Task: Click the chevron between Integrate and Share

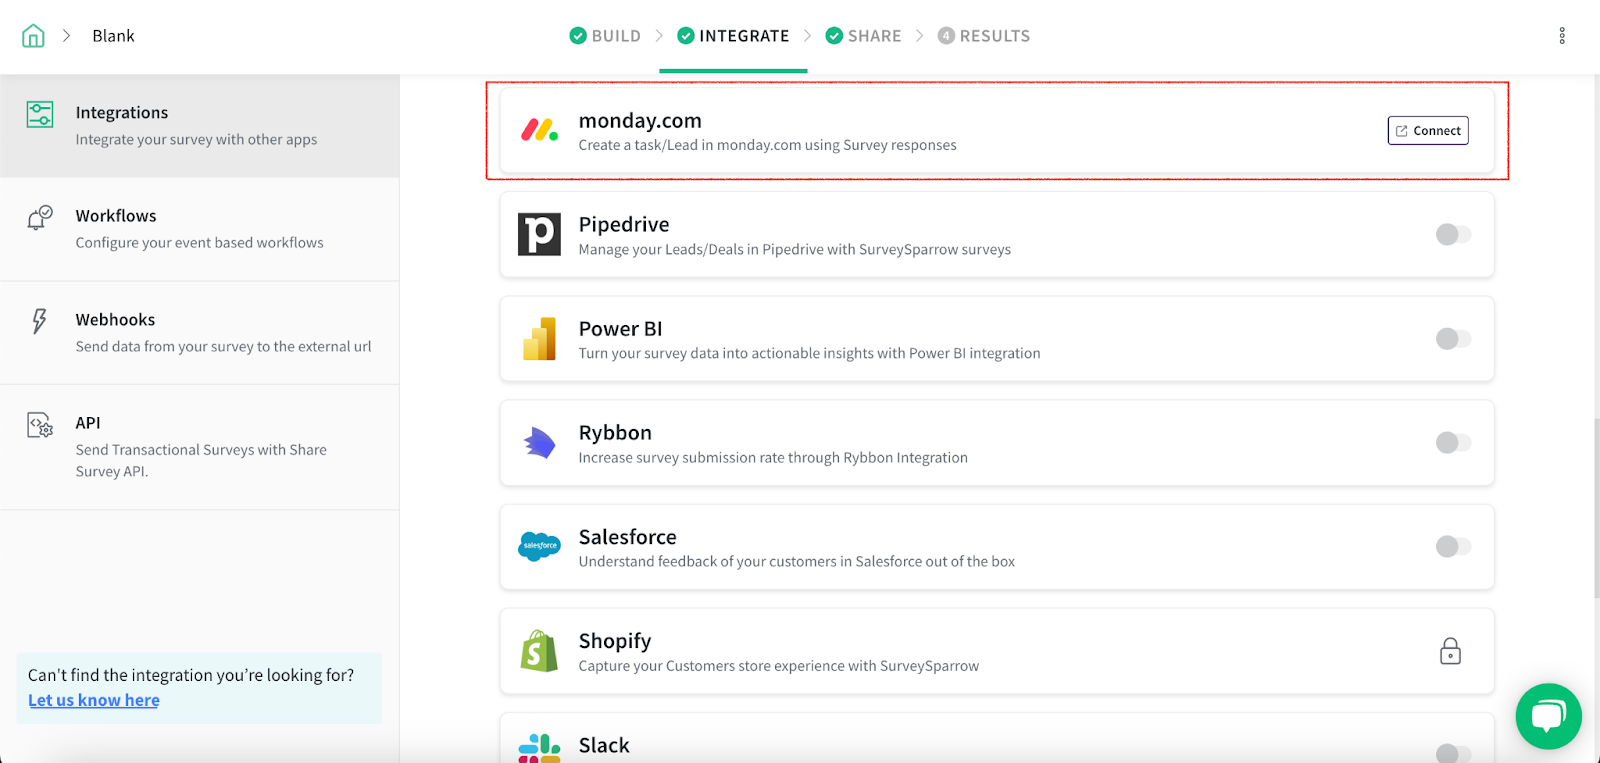Action: [x=807, y=36]
